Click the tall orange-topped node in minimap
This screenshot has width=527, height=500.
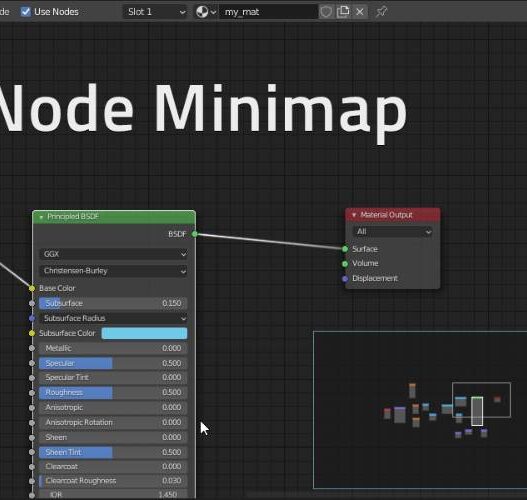click(x=412, y=391)
